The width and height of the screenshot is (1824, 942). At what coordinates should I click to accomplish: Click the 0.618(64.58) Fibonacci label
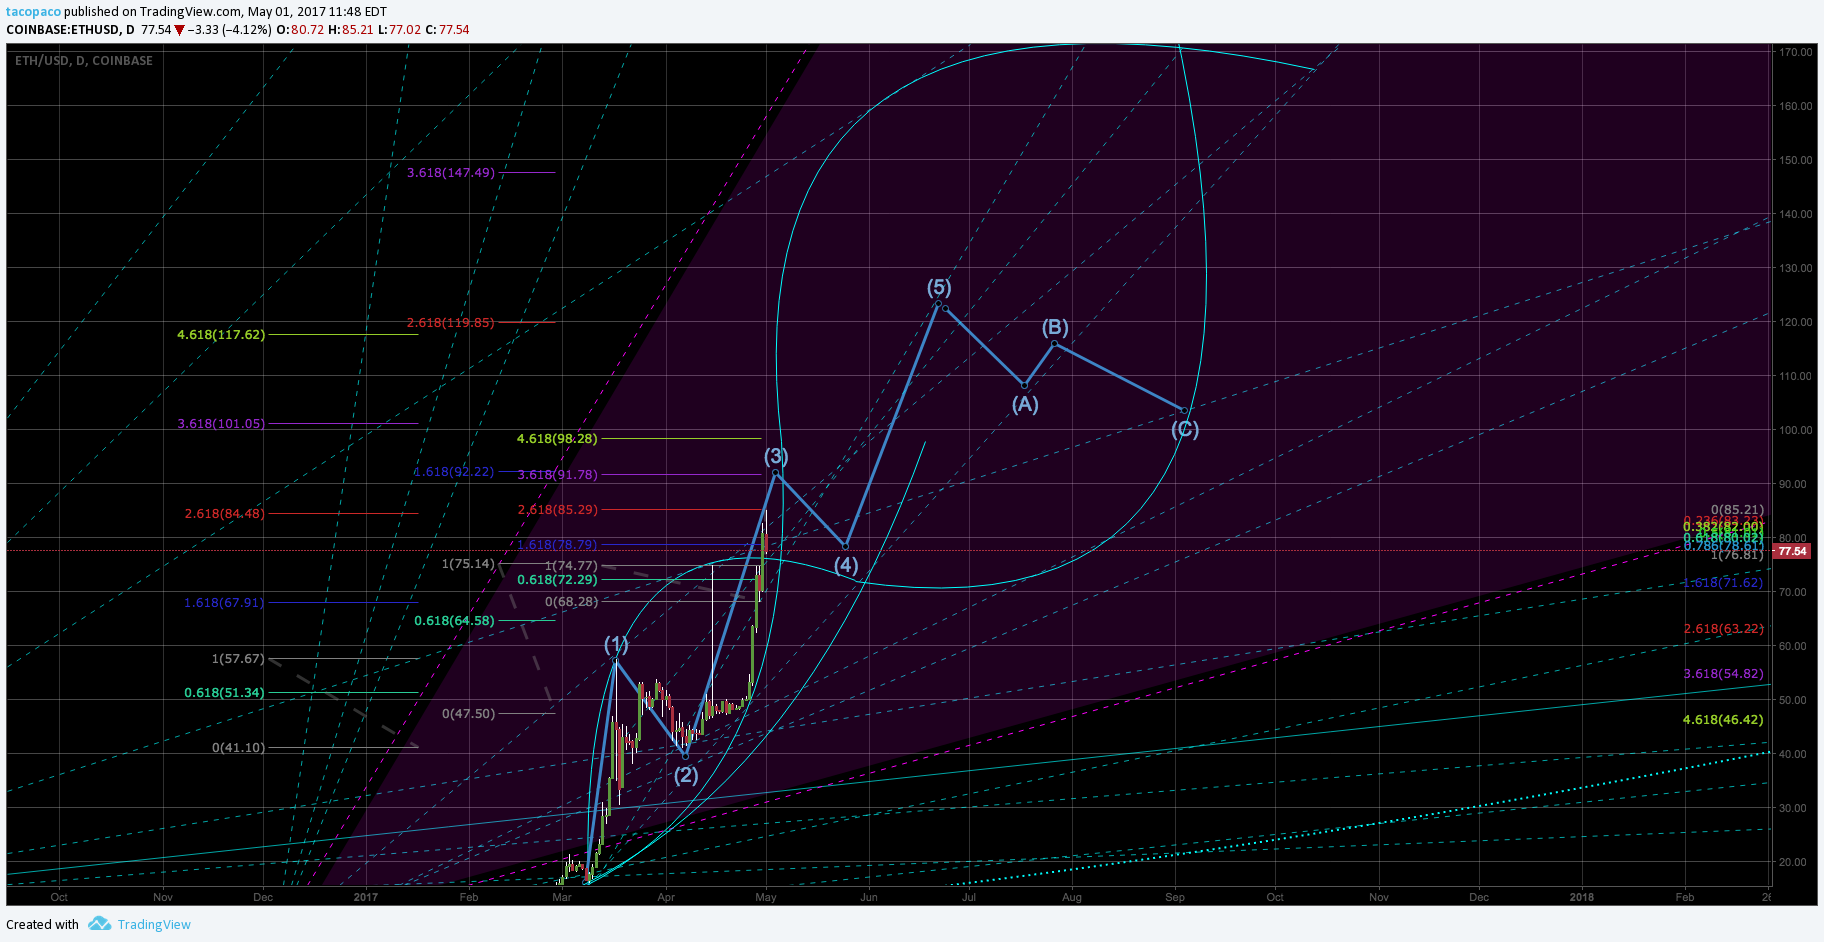[454, 621]
